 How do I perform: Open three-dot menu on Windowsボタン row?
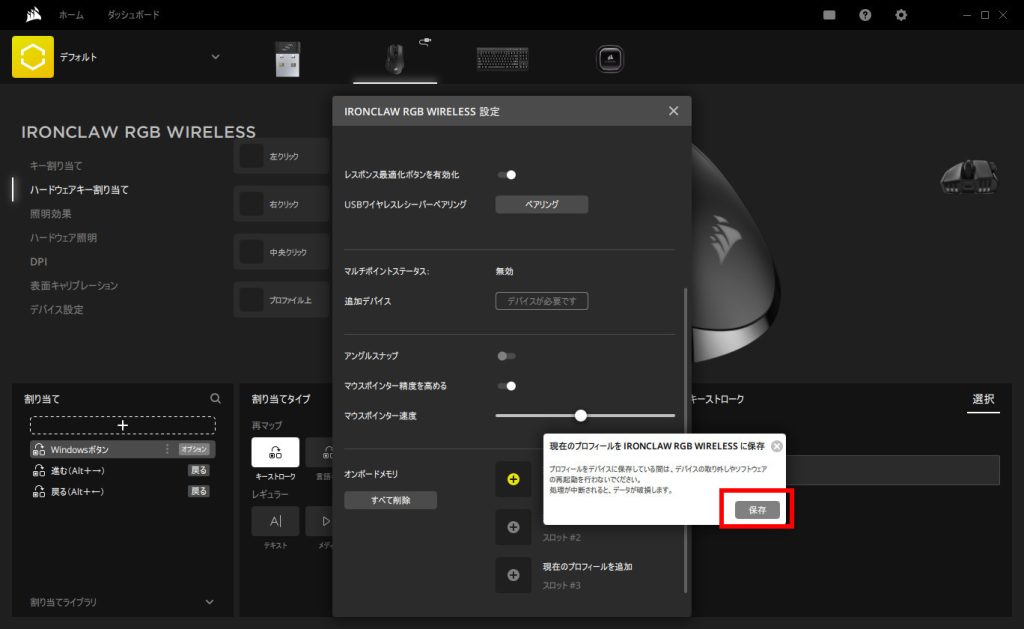167,449
